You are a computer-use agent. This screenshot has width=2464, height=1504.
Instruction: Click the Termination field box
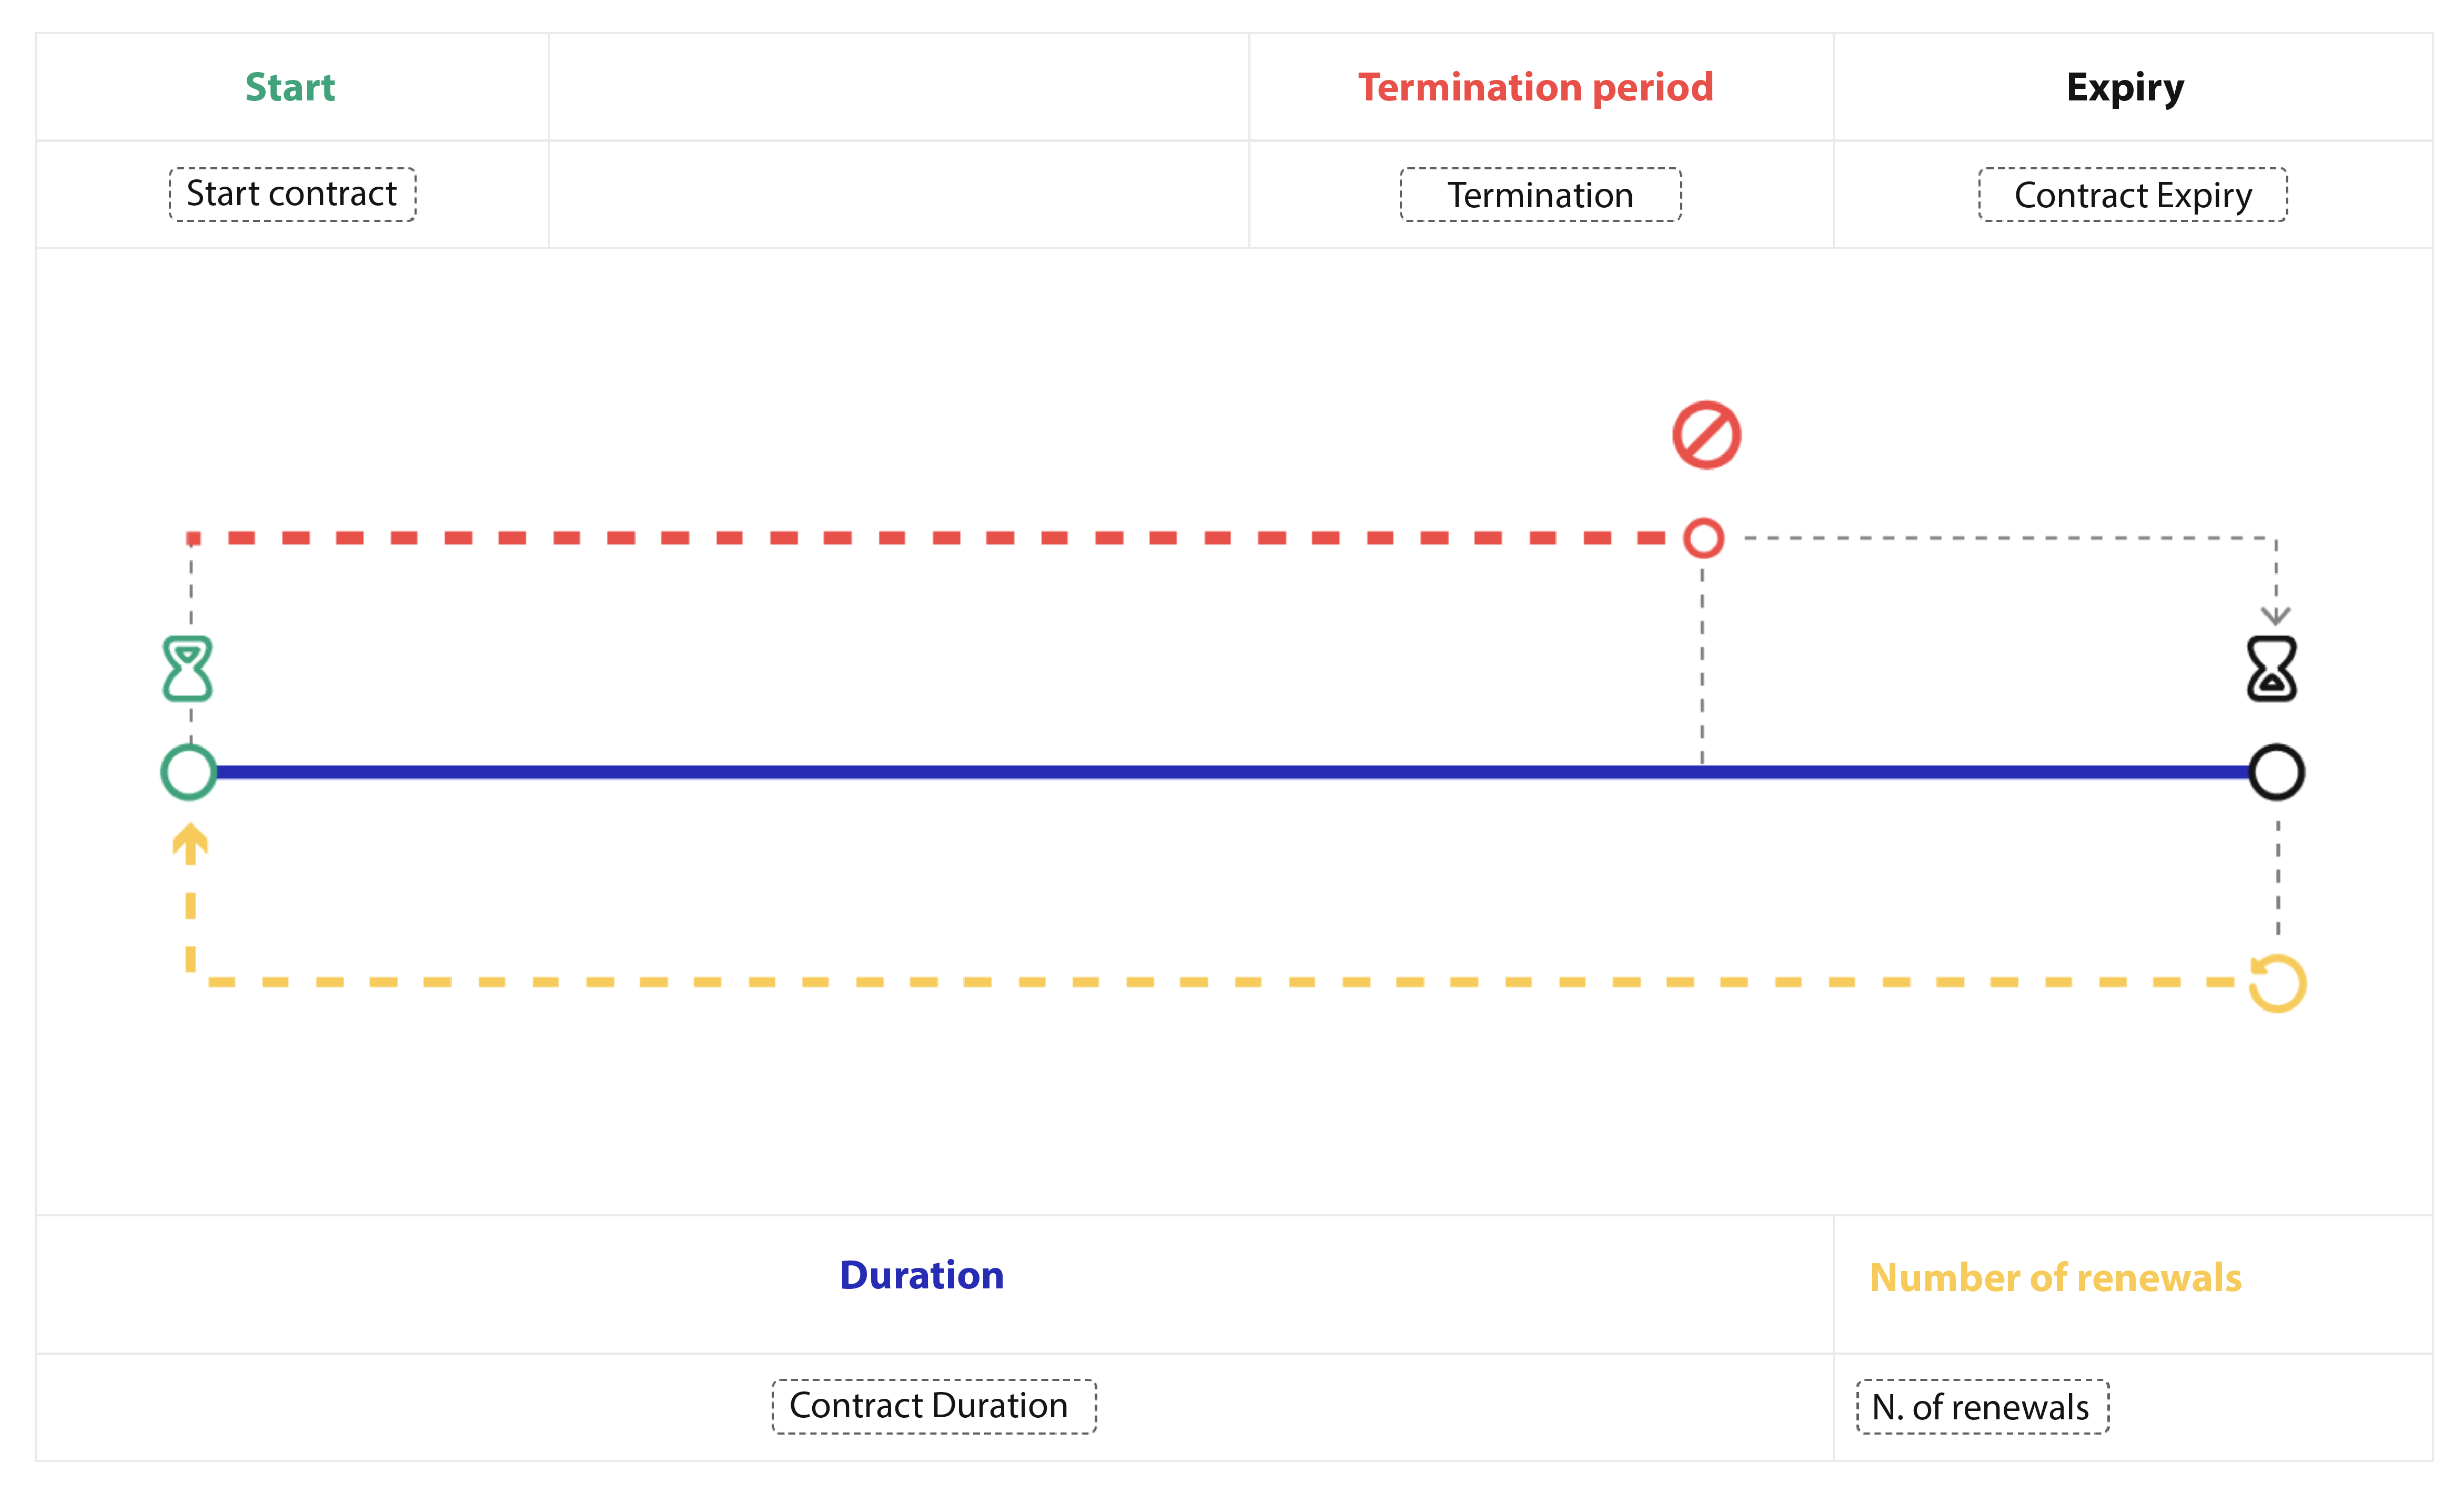(x=1540, y=194)
